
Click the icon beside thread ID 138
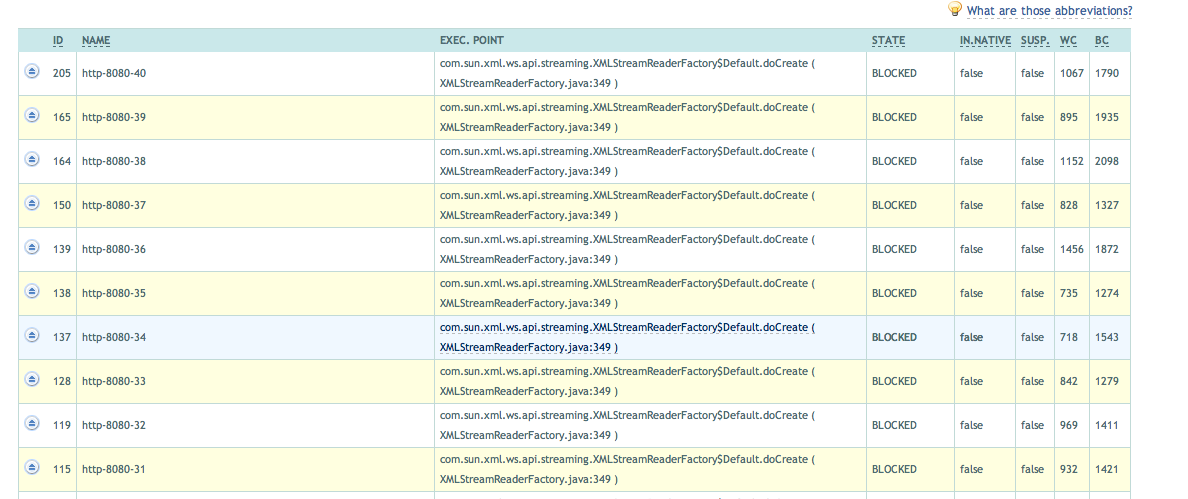pyautogui.click(x=32, y=291)
